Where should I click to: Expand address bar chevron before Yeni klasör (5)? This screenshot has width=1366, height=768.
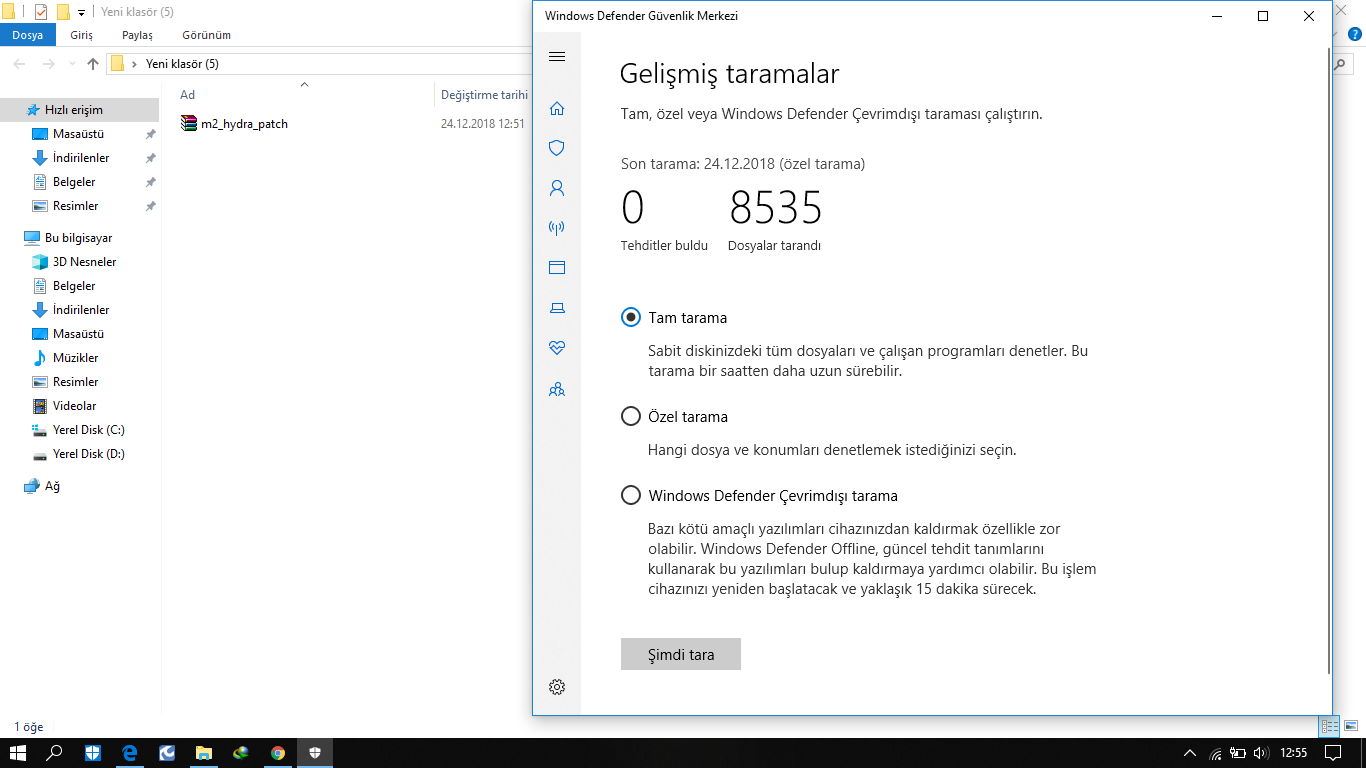[x=134, y=64]
